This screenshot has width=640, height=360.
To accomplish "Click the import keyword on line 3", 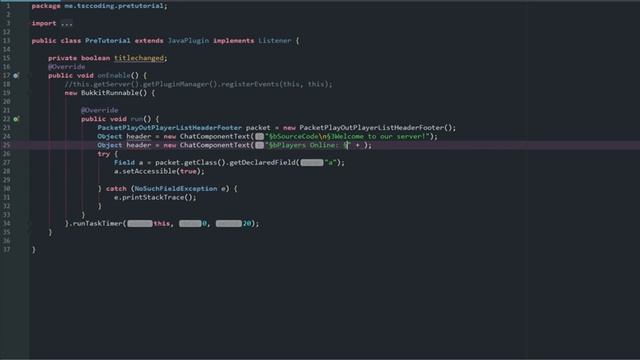I will tap(44, 23).
